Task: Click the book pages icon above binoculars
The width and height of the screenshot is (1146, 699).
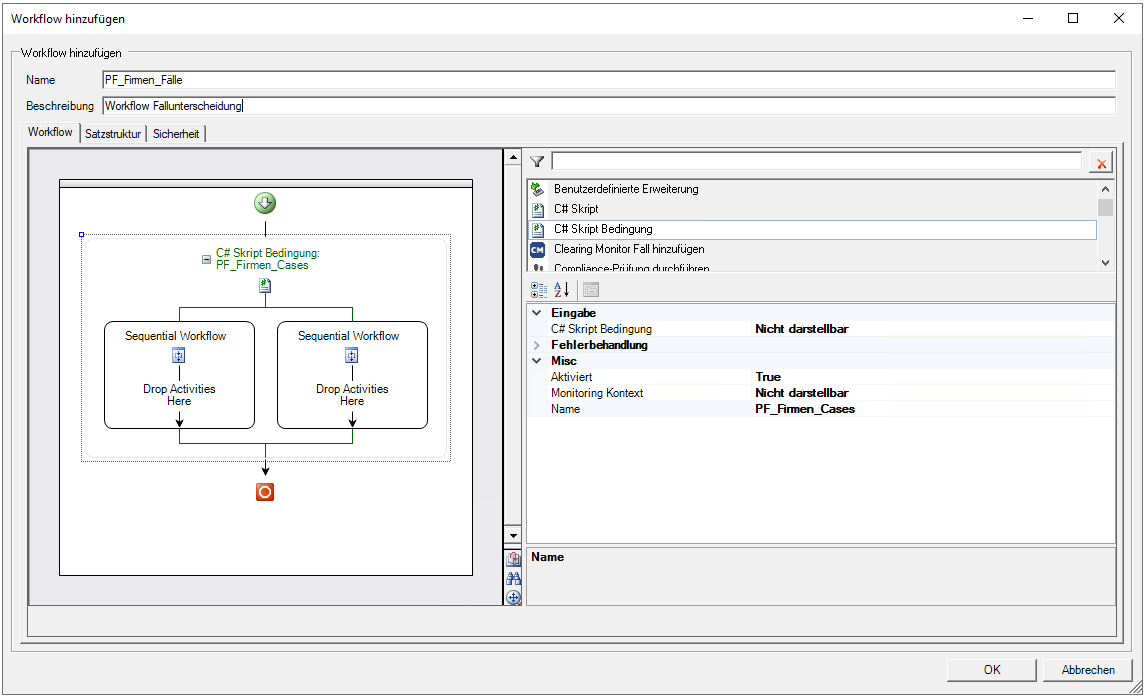Action: click(514, 559)
